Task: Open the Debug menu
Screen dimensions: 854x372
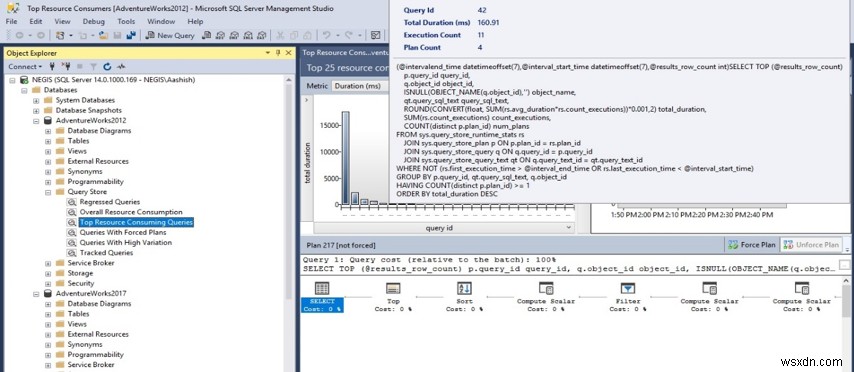Action: click(x=94, y=22)
